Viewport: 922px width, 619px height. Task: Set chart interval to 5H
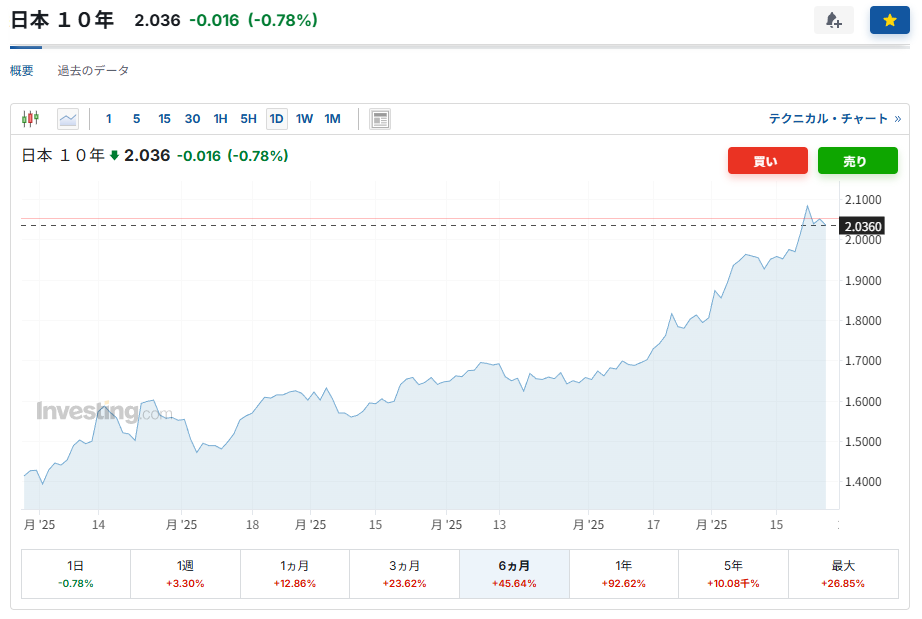pyautogui.click(x=248, y=119)
